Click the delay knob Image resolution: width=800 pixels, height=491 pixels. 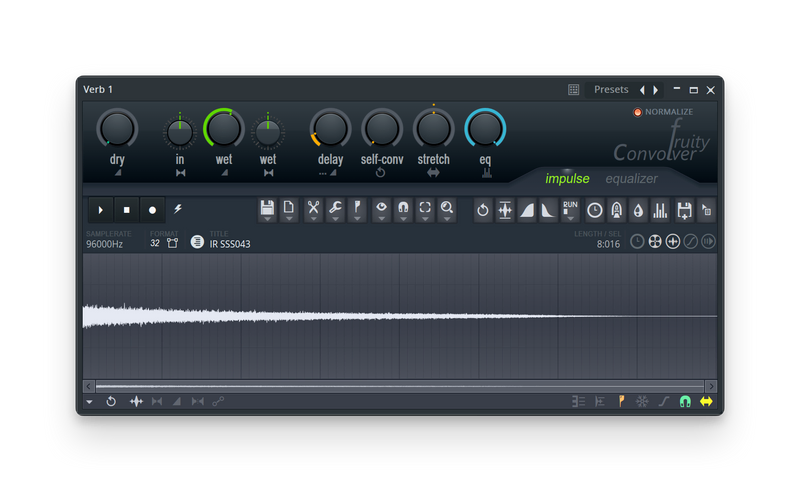[330, 129]
